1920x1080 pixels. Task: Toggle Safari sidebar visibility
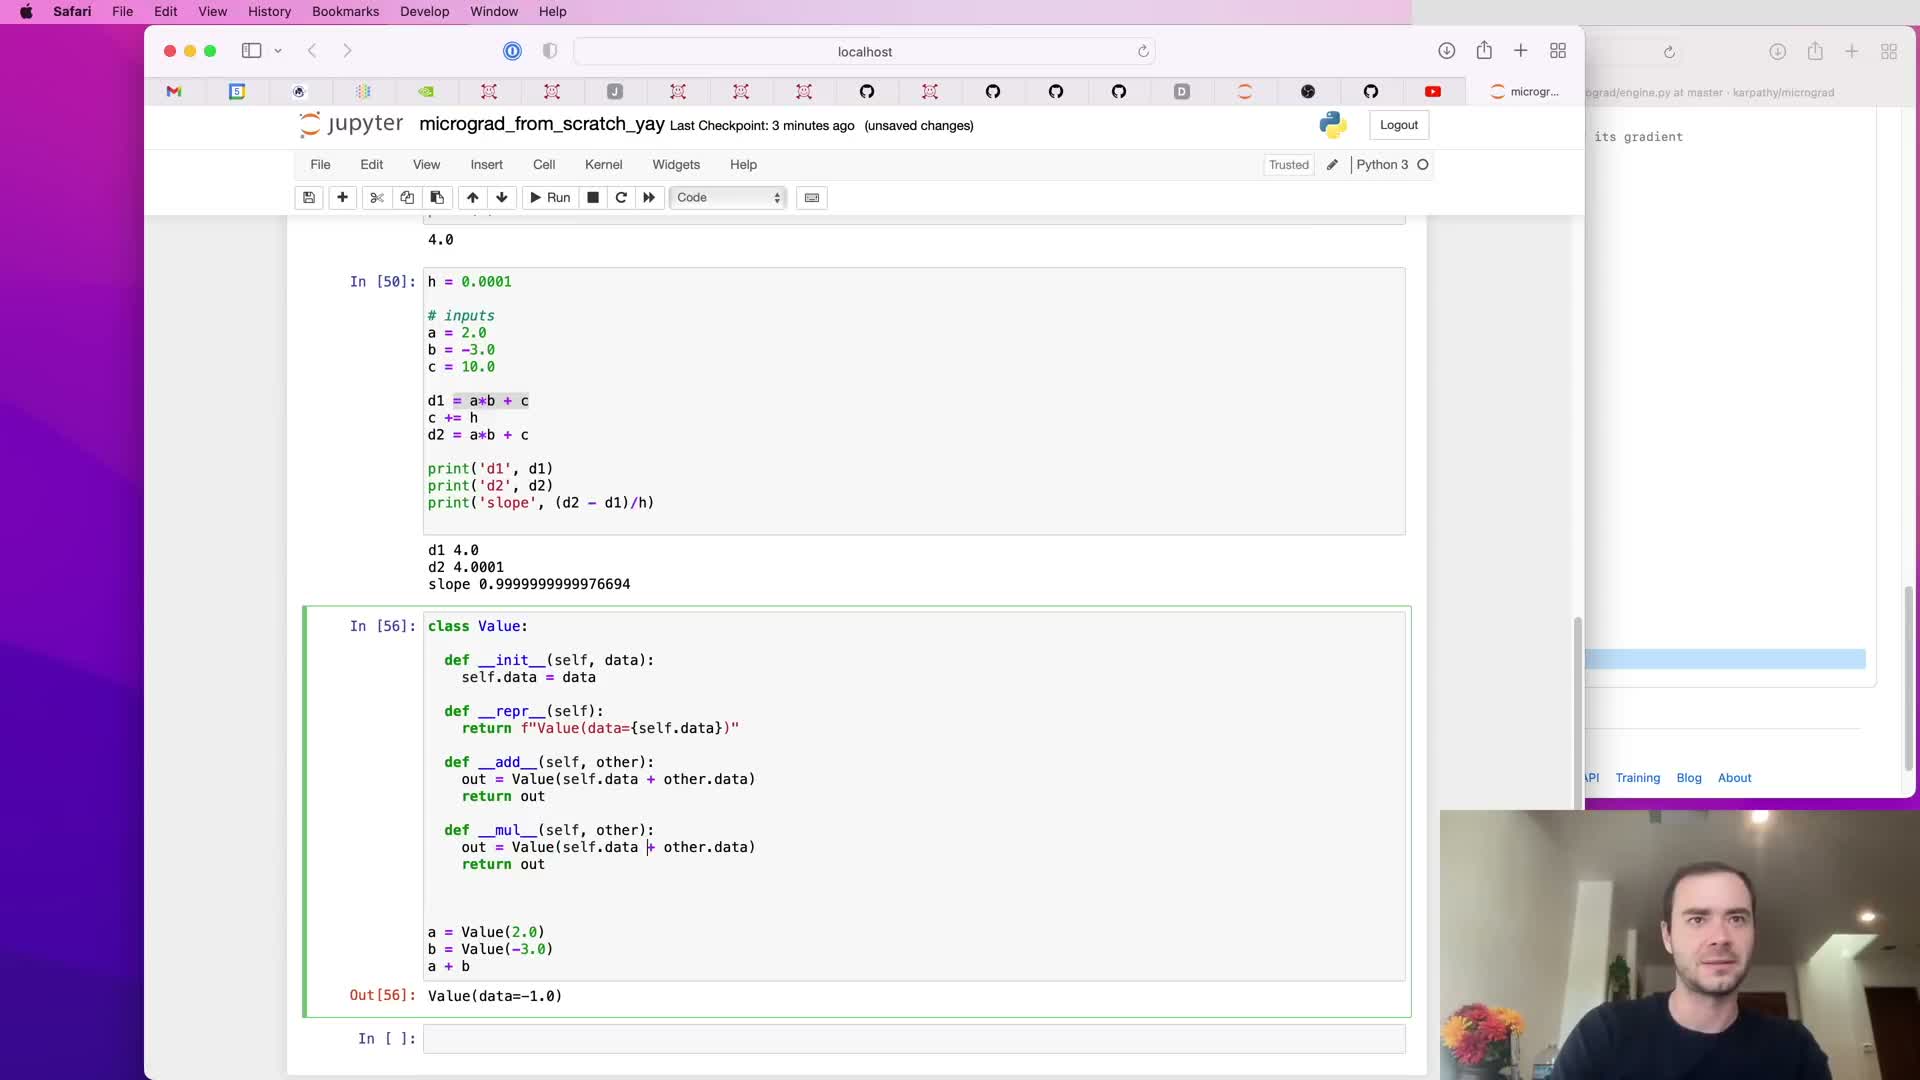pyautogui.click(x=251, y=51)
